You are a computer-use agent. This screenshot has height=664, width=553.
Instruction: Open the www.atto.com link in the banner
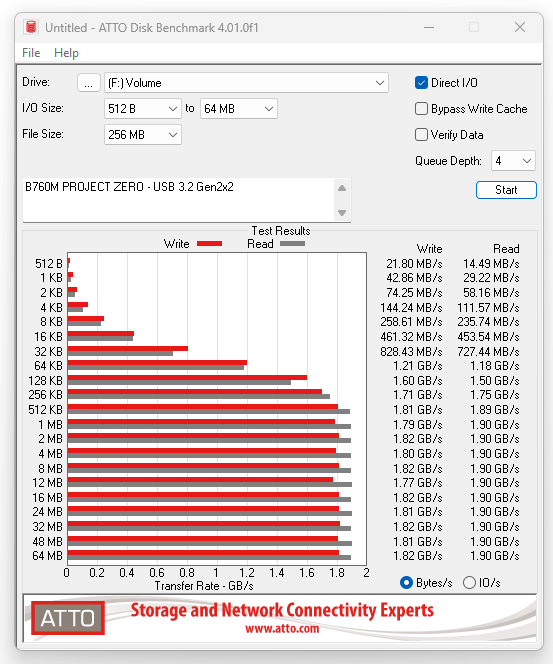tap(282, 628)
